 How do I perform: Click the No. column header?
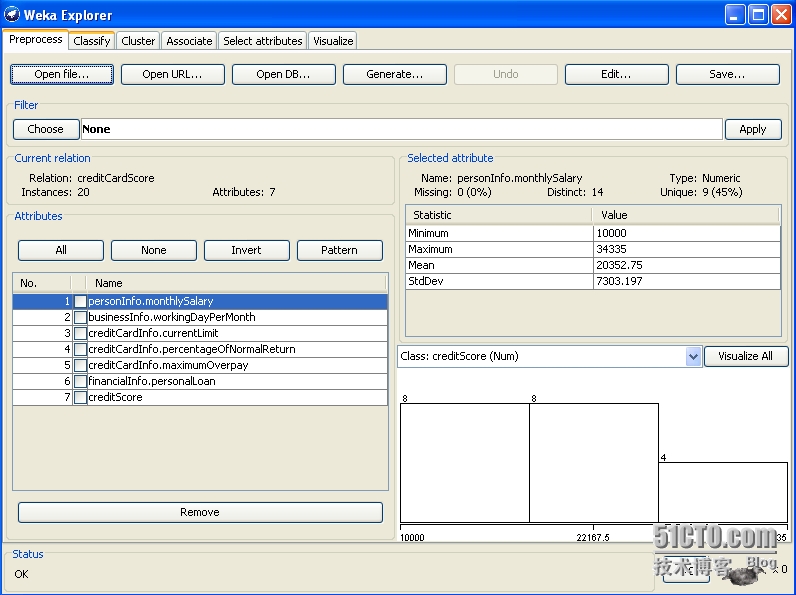(x=42, y=283)
